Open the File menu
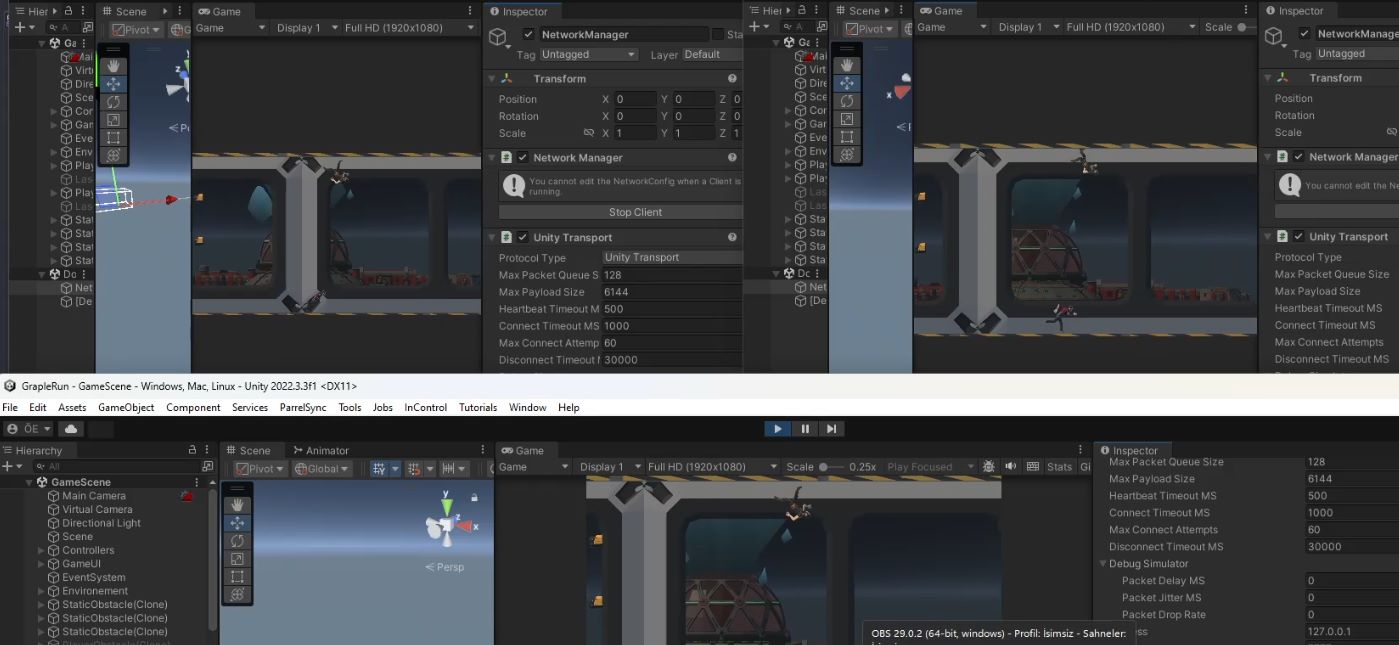The image size is (1399, 645). pyautogui.click(x=10, y=408)
